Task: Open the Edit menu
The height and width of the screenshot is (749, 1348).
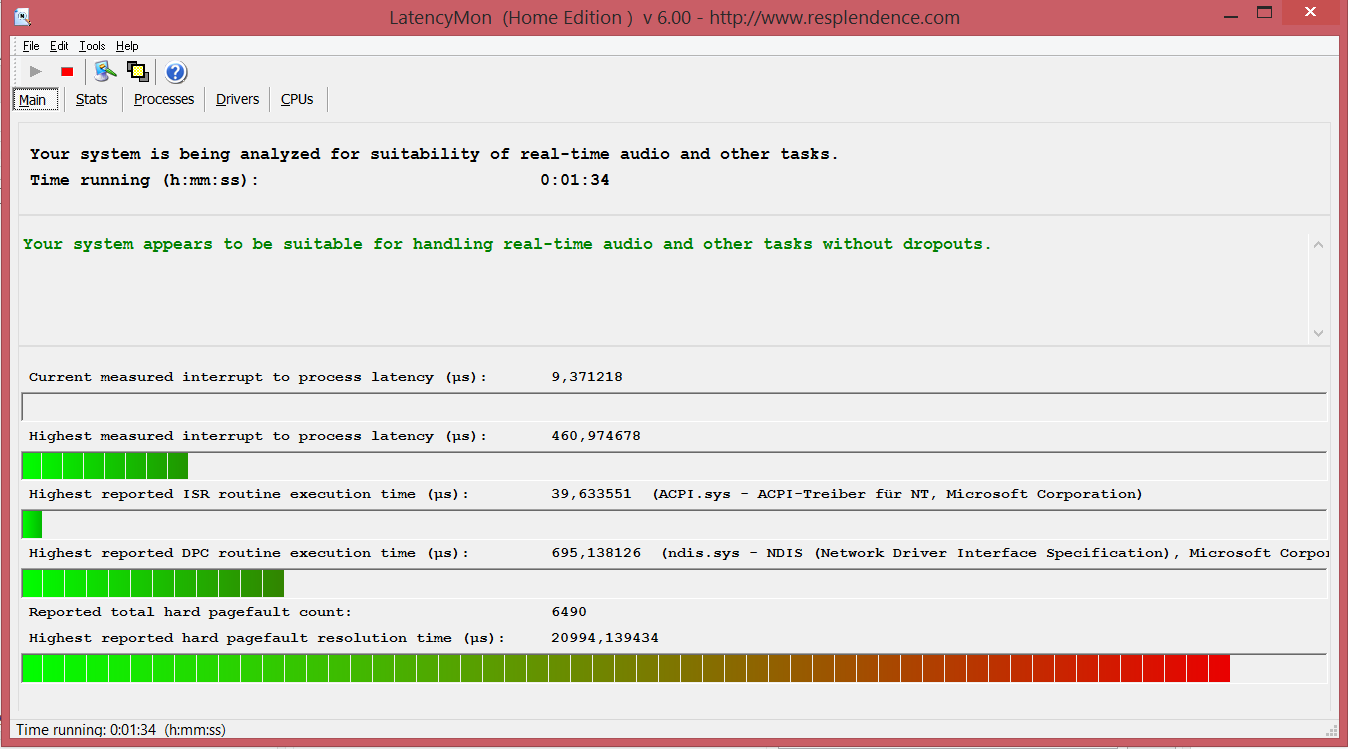Action: 59,46
